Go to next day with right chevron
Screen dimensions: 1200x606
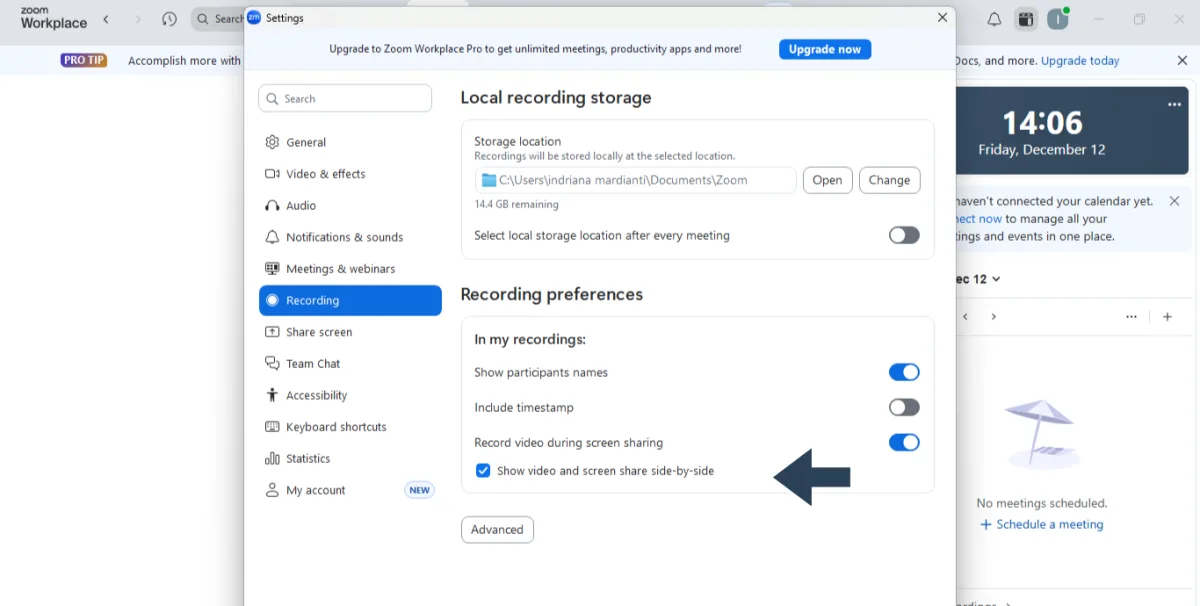[993, 317]
